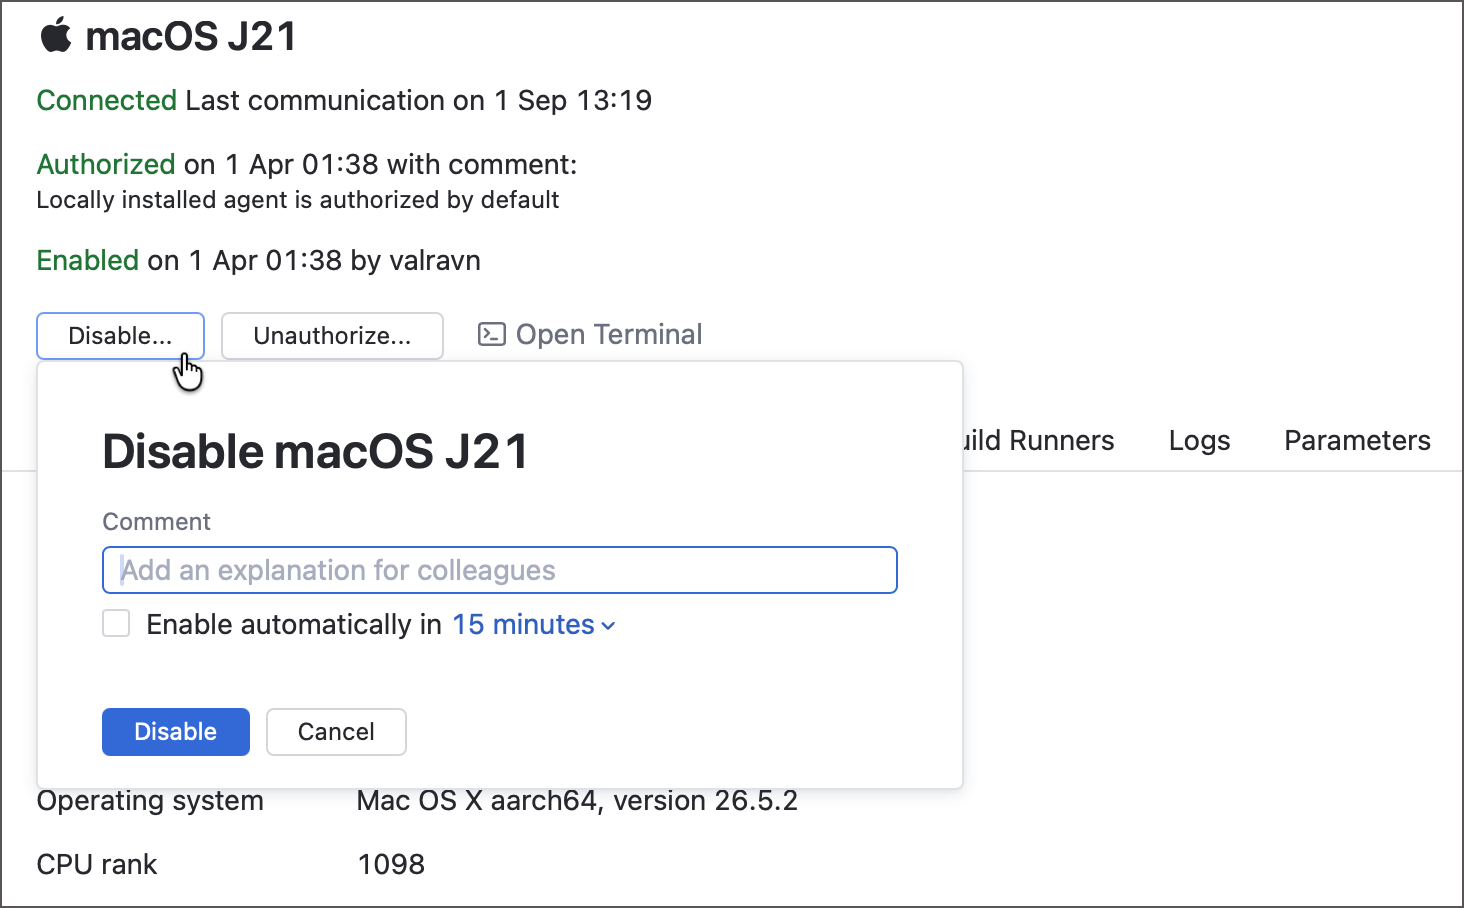Click the macOS J21 agent title

pos(191,37)
